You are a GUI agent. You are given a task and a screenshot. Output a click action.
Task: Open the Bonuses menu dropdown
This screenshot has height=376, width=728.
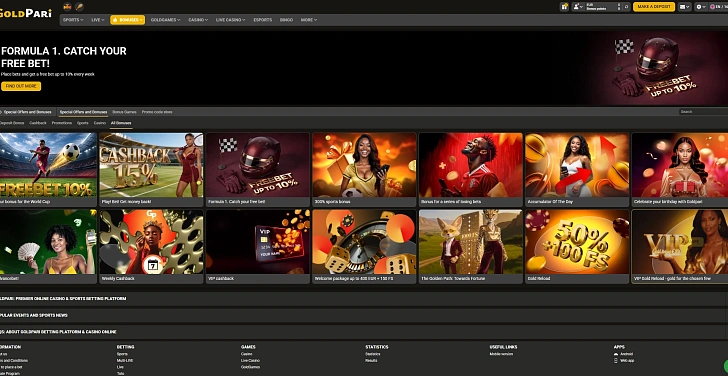127,20
